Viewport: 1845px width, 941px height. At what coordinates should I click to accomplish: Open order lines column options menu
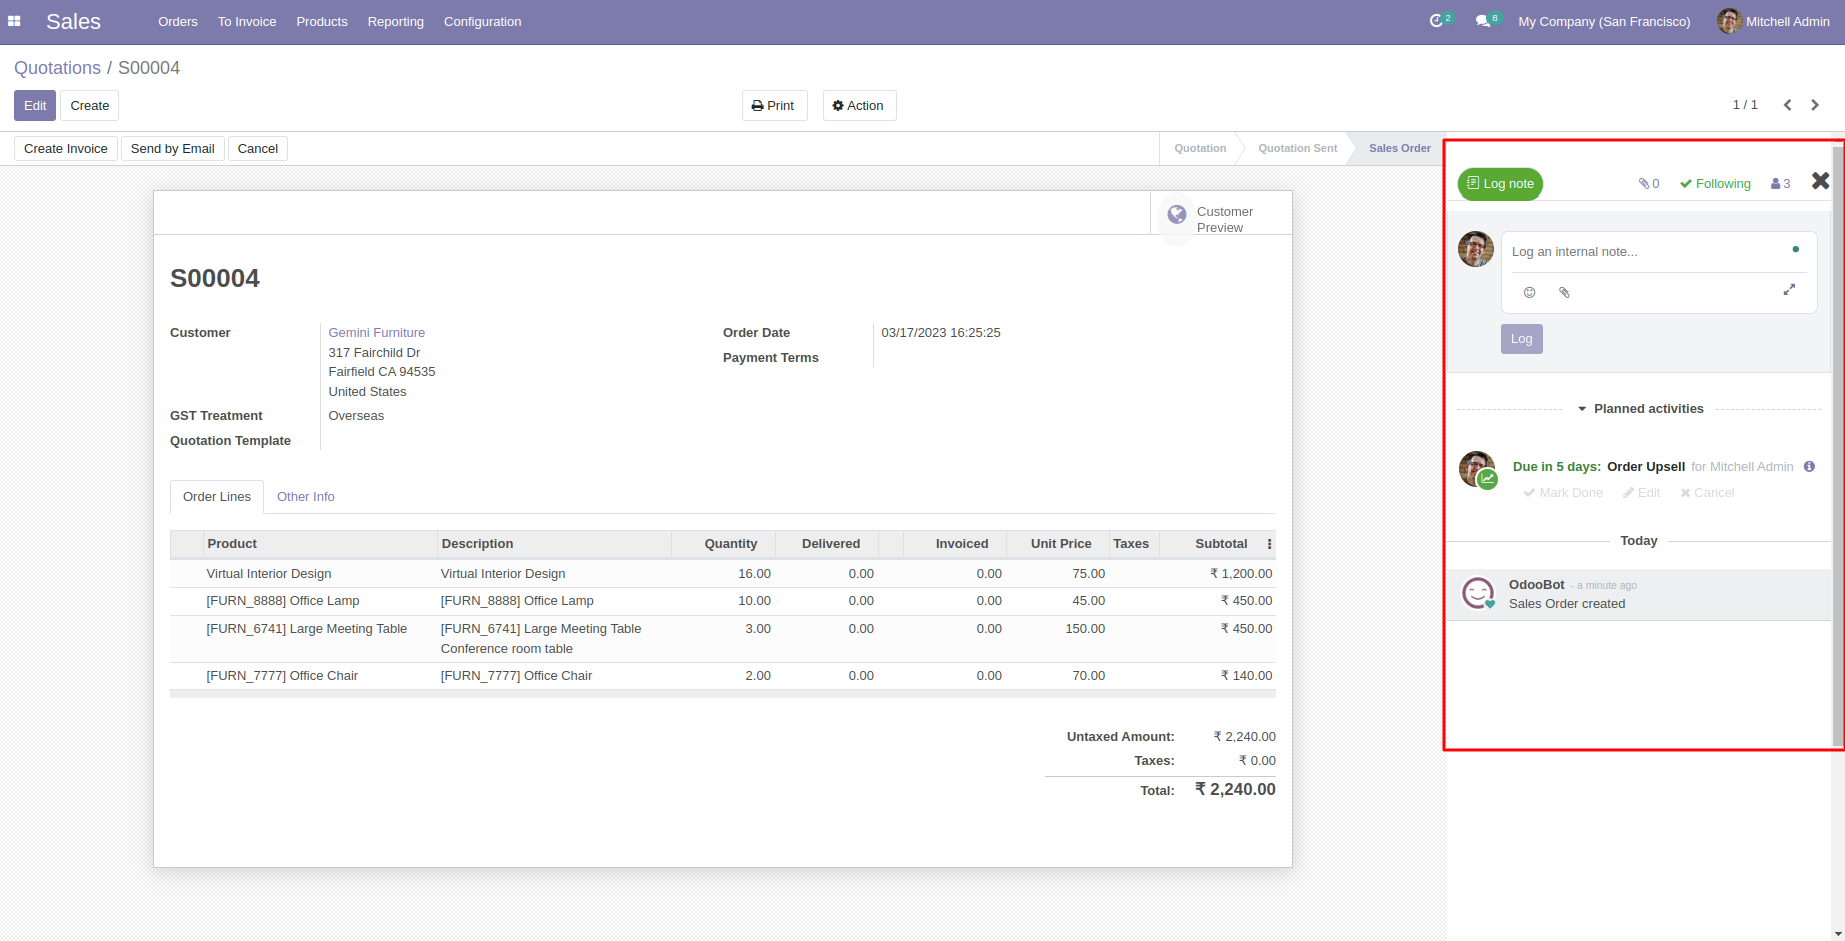[1269, 544]
